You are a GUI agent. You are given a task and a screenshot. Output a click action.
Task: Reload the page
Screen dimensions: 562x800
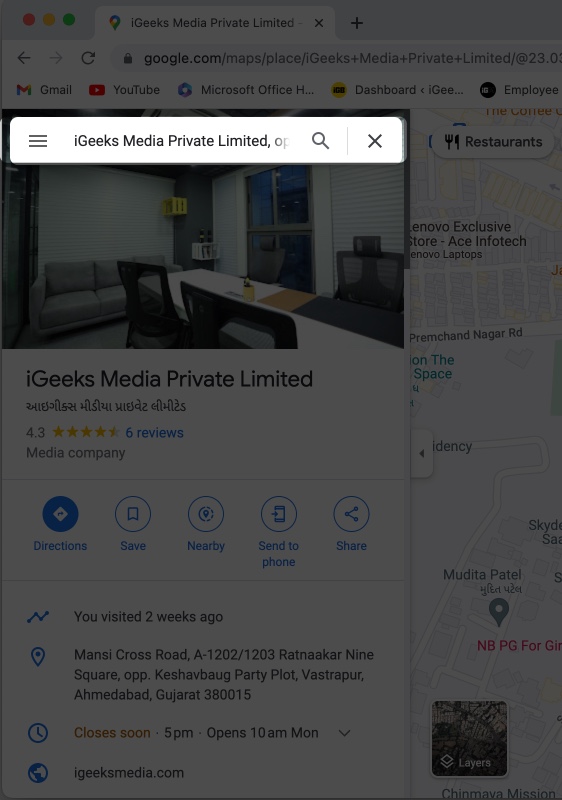(88, 58)
